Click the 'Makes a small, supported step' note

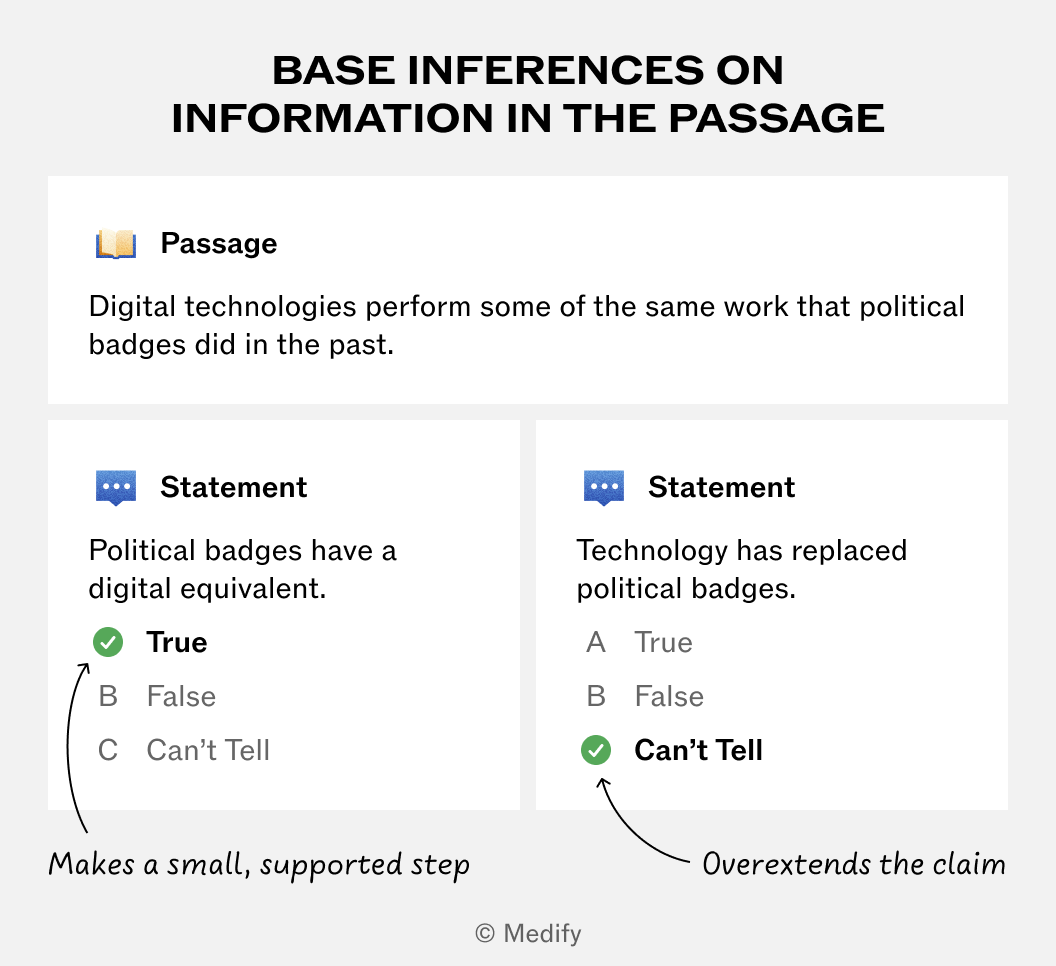pos(259,865)
